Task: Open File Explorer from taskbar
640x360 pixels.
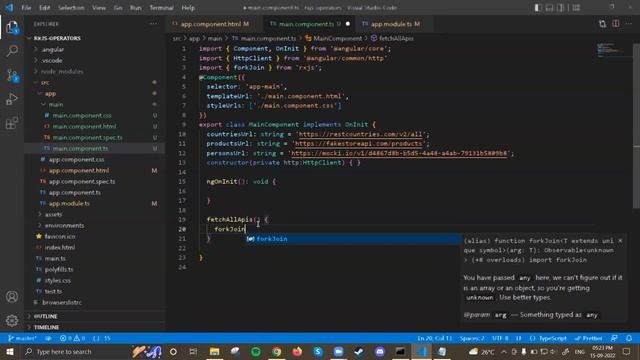Action: click(214, 351)
